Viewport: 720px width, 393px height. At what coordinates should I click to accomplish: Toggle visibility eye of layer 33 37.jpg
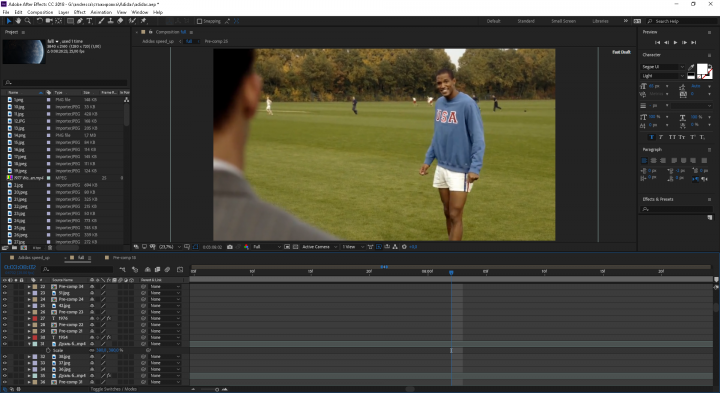(x=5, y=363)
